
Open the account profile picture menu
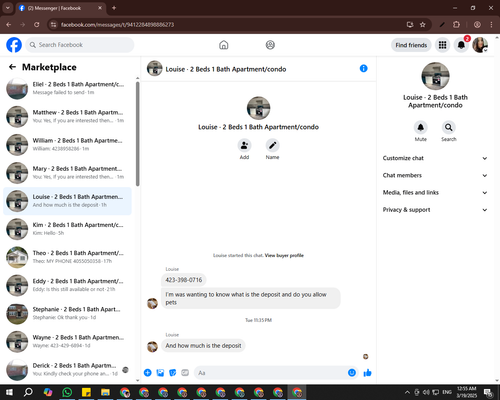click(x=480, y=45)
